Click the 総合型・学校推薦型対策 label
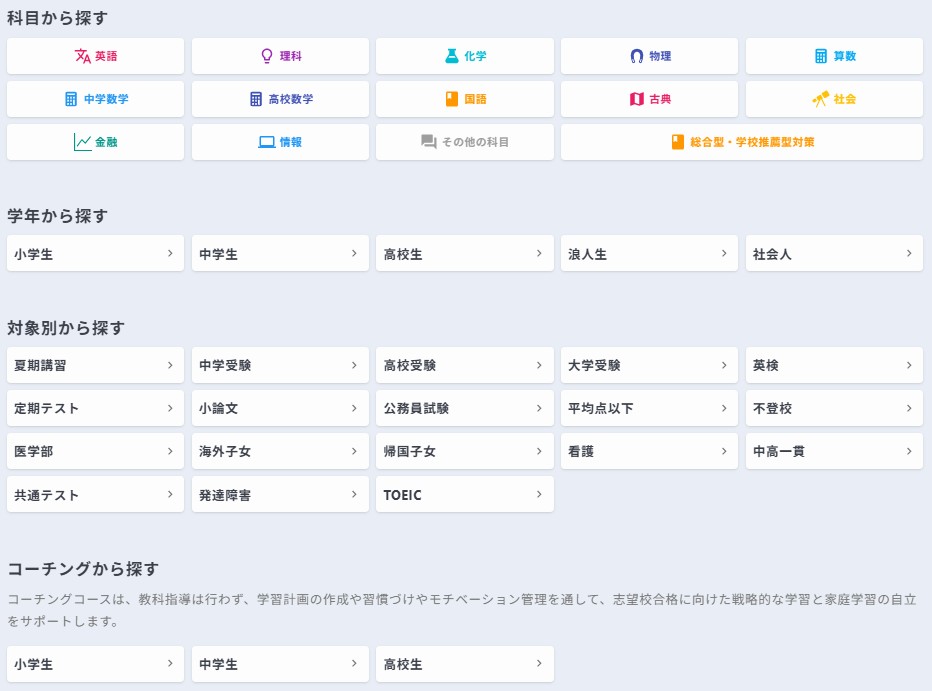The width and height of the screenshot is (932, 691). pos(752,142)
